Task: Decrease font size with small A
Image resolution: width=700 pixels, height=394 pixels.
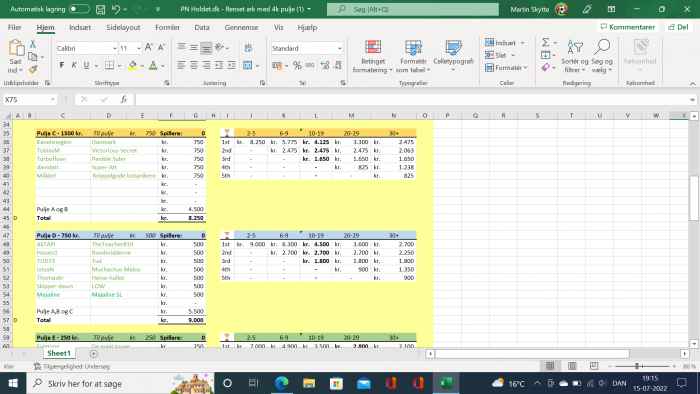Action: [162, 48]
